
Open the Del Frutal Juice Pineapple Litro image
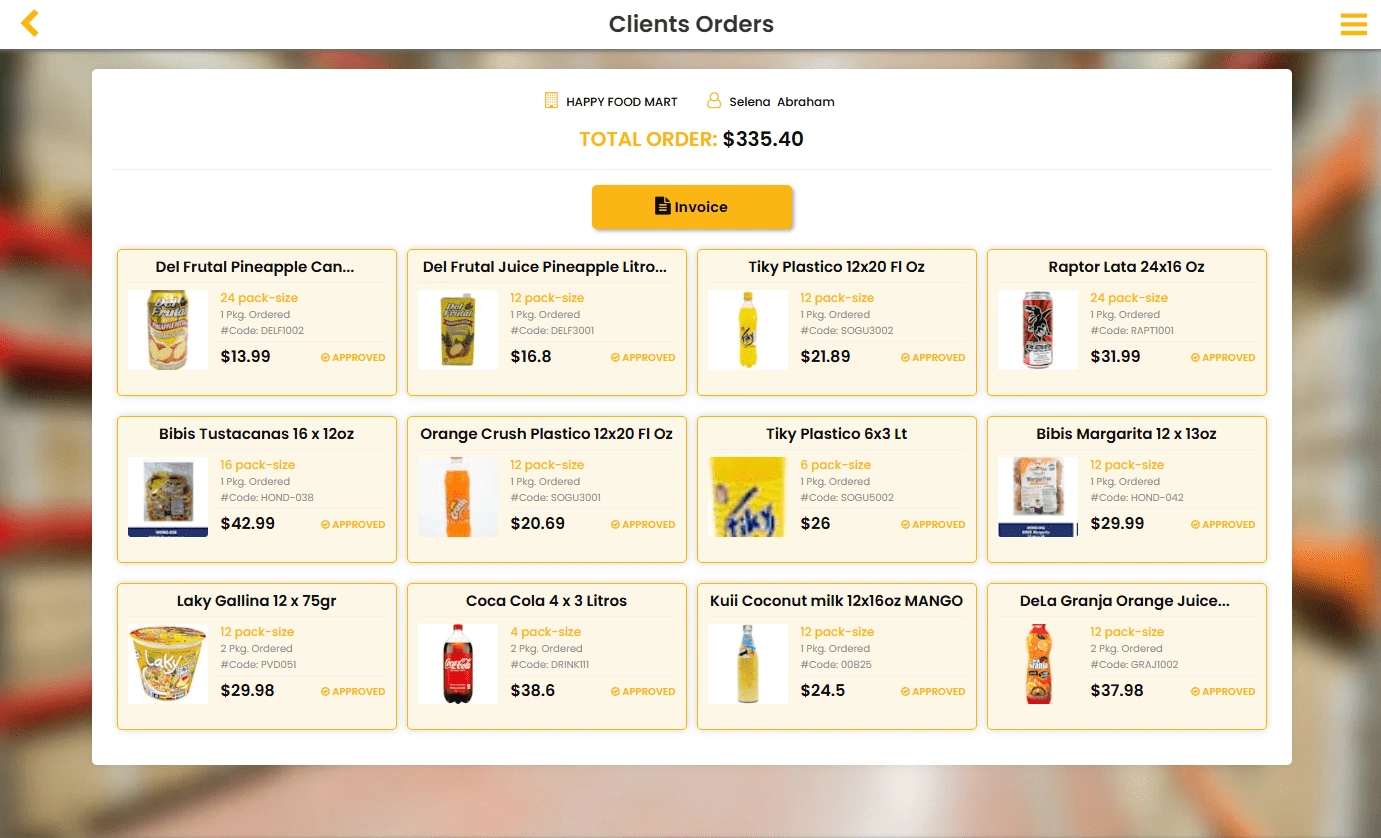458,330
